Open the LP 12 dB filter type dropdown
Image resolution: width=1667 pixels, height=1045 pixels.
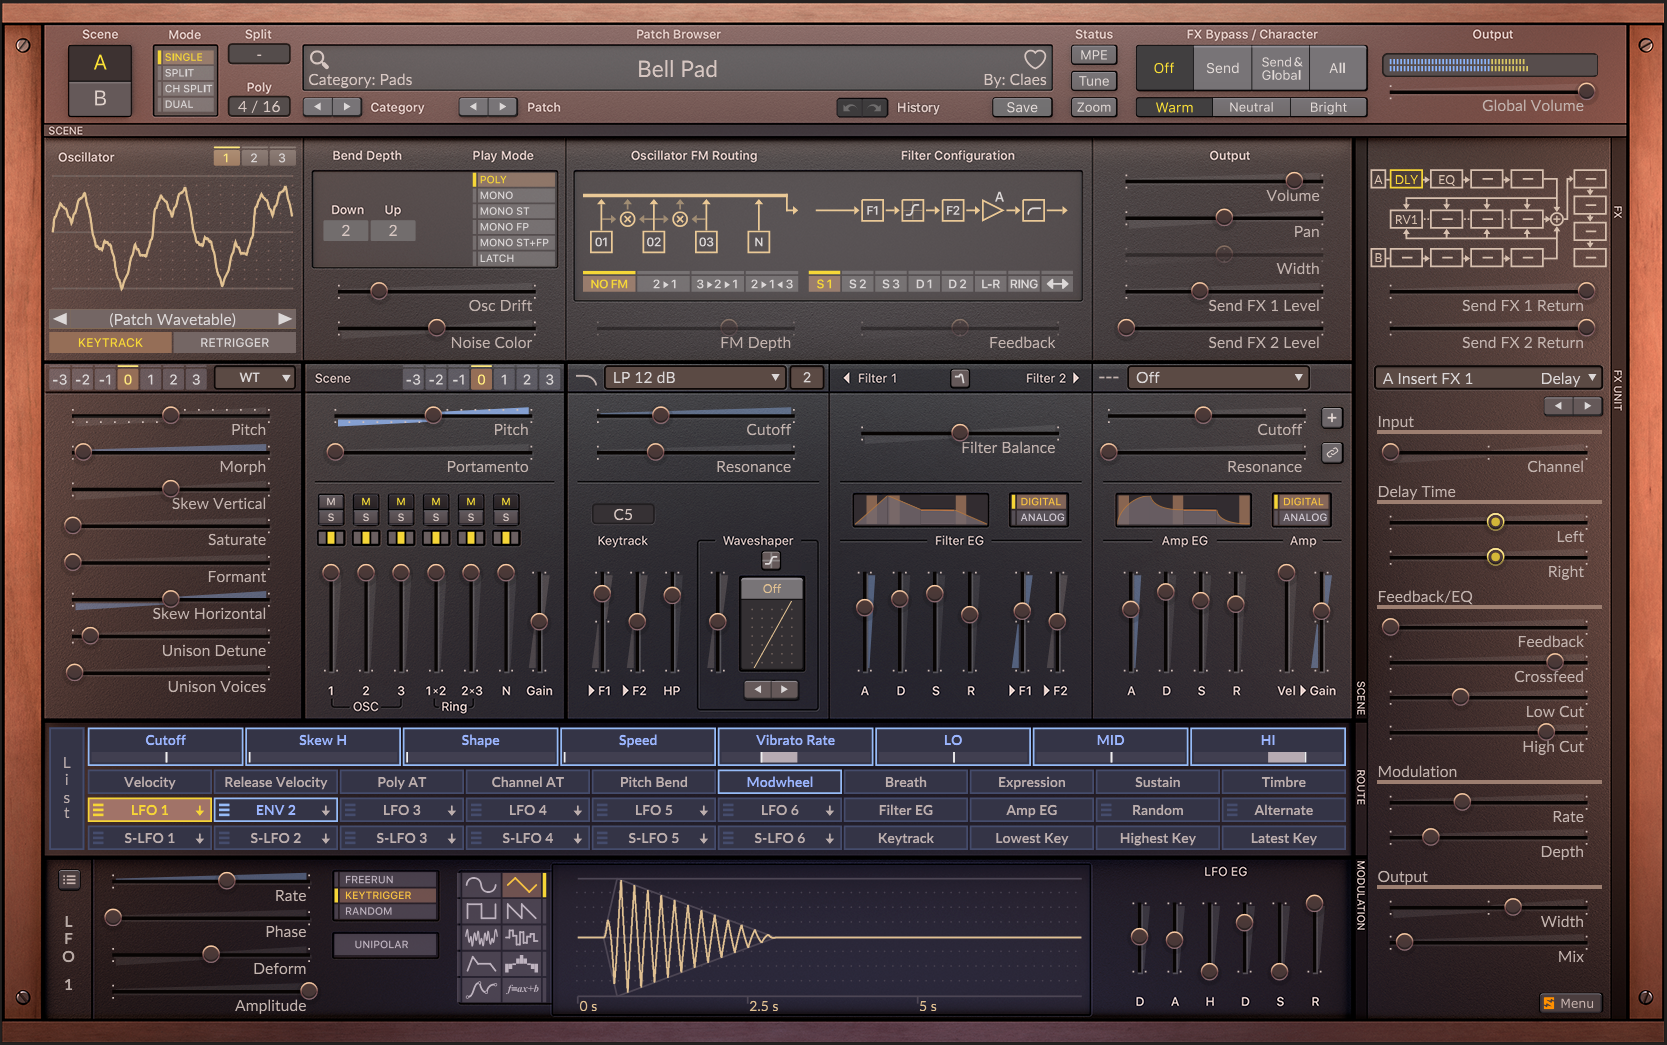(694, 378)
